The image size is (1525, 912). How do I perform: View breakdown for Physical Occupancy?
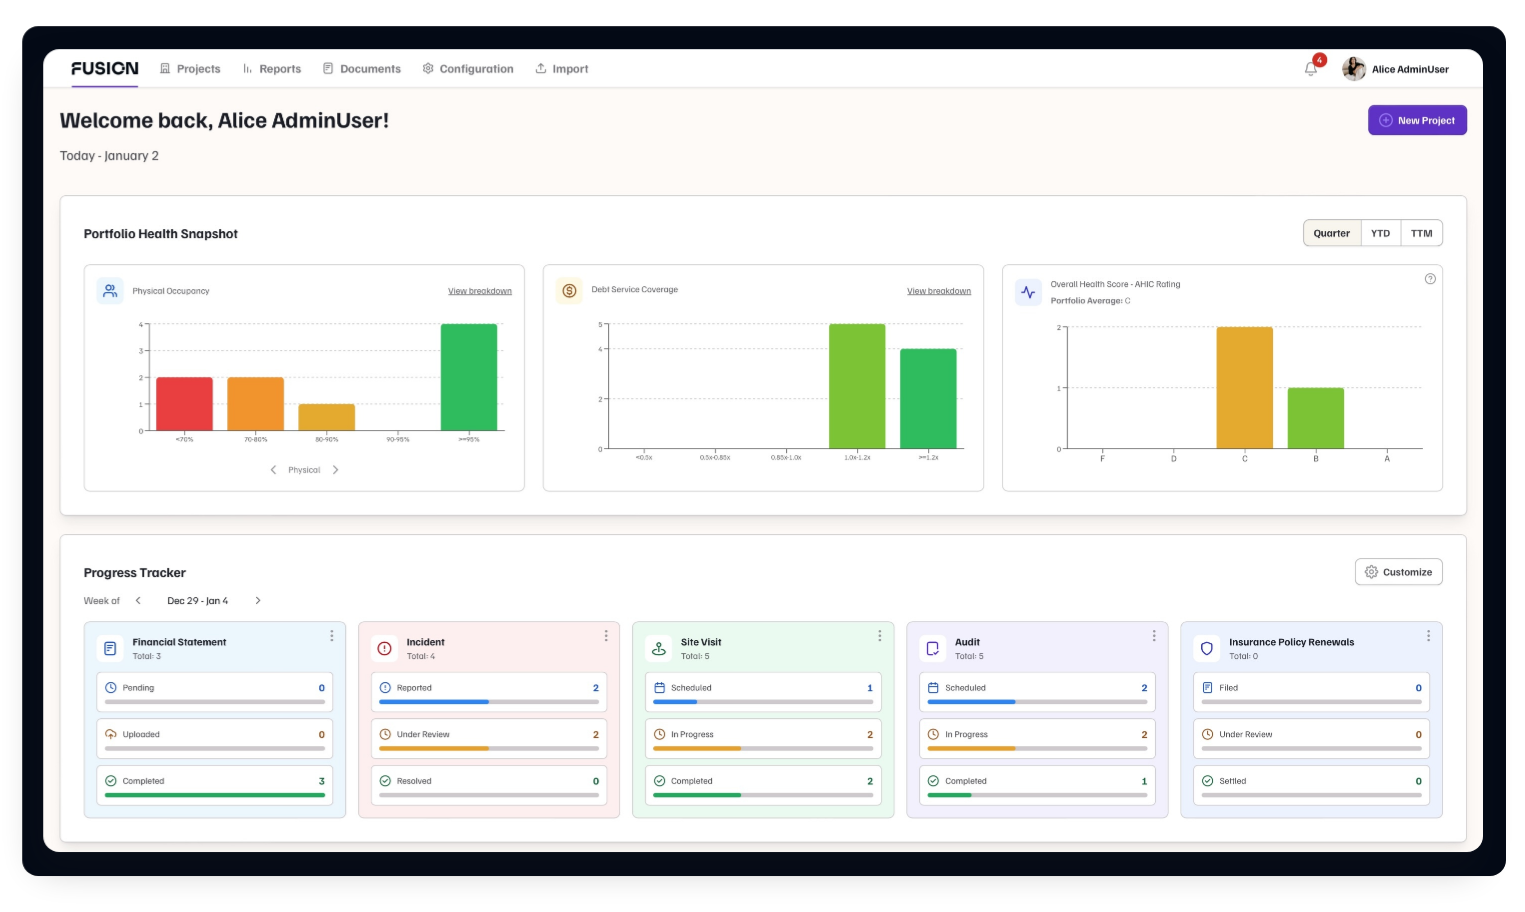[x=480, y=291]
